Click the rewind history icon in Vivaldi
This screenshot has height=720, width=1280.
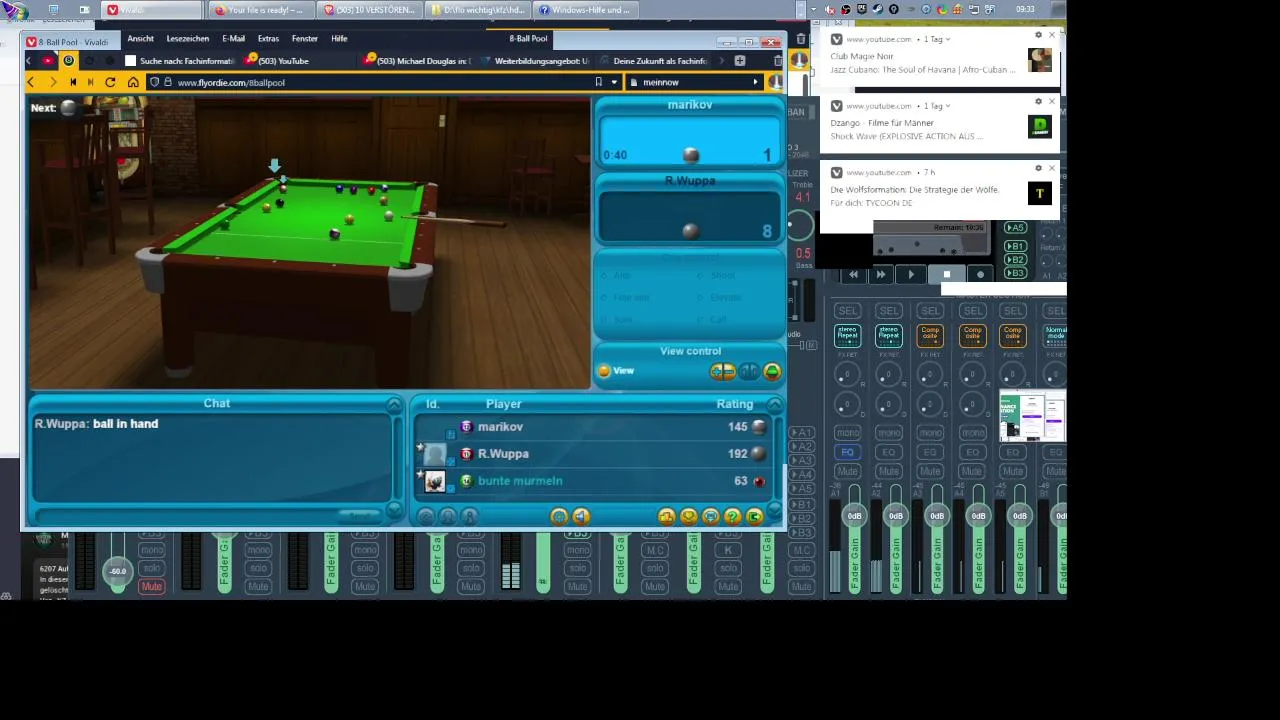pyautogui.click(x=72, y=82)
